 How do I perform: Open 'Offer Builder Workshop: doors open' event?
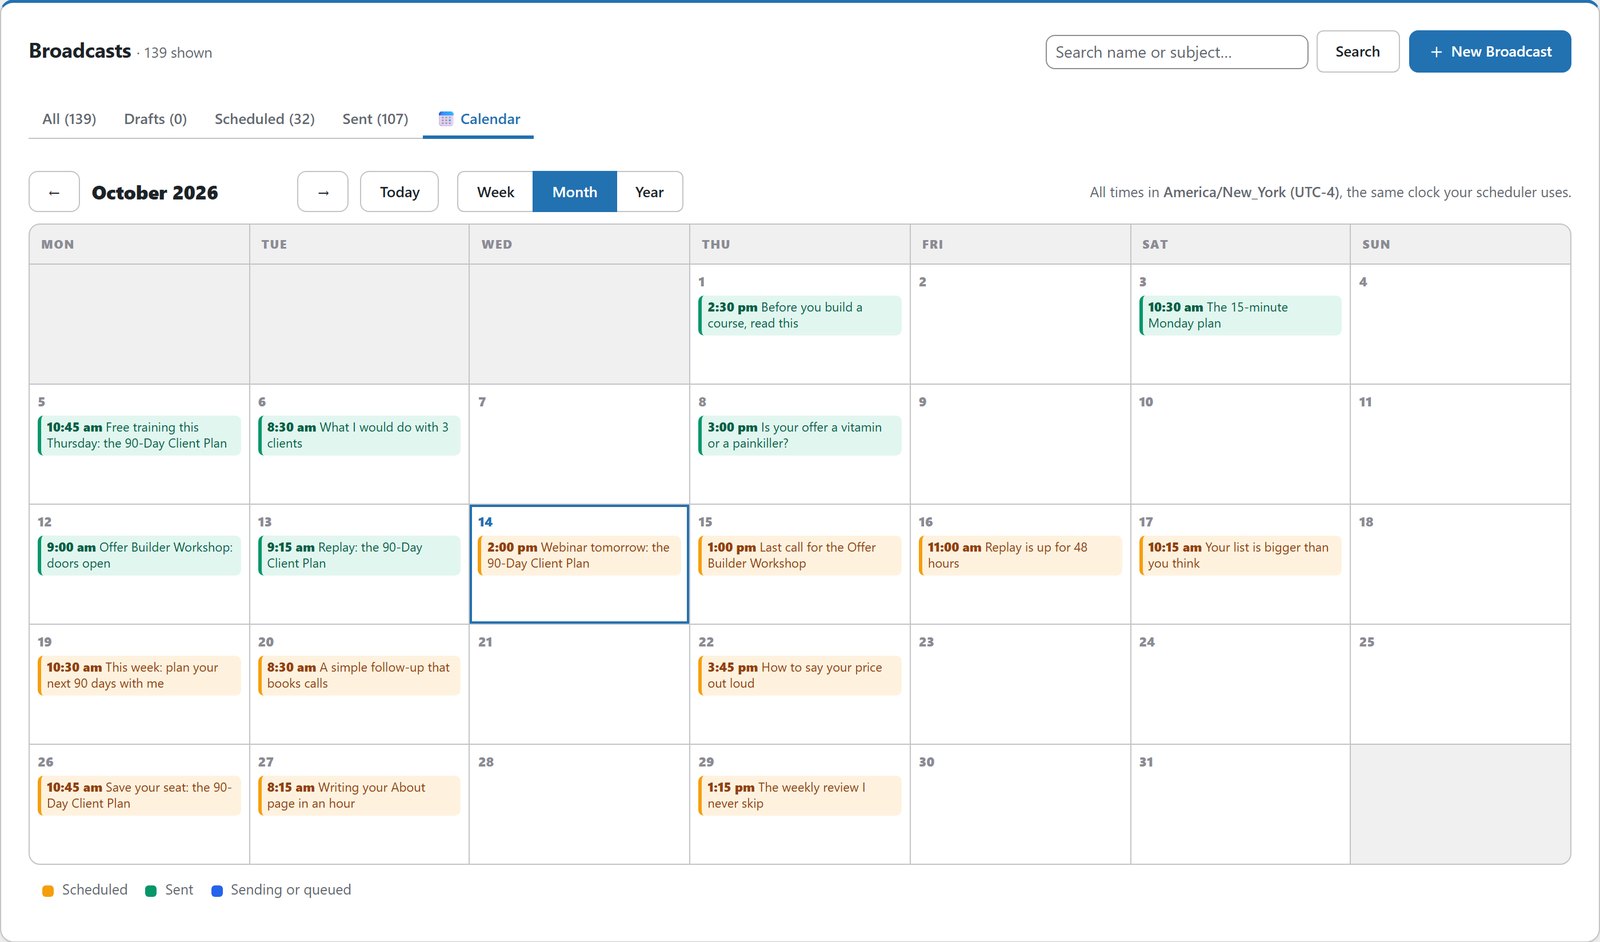(x=139, y=555)
